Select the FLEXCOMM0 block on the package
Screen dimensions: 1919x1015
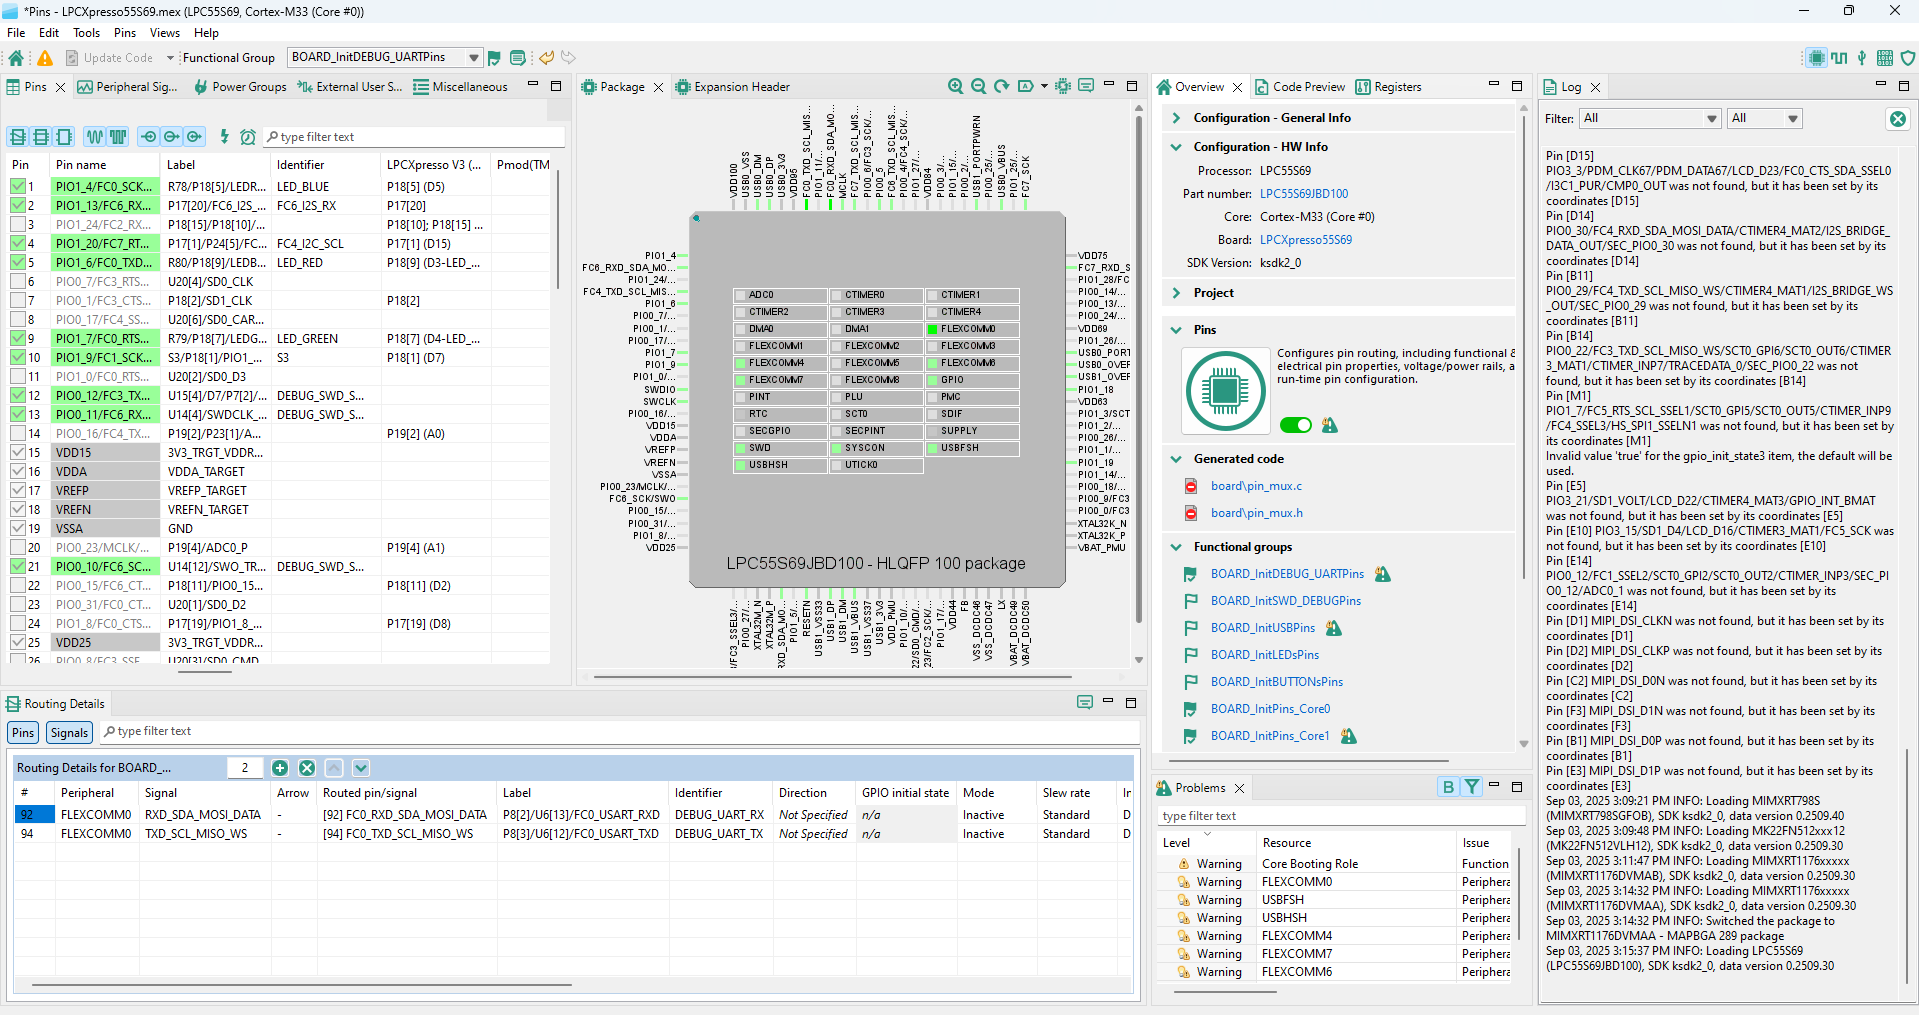[x=972, y=329]
